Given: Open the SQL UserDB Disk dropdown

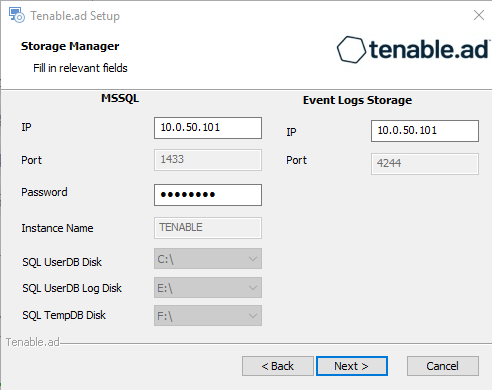Looking at the screenshot, I should click(x=208, y=259).
